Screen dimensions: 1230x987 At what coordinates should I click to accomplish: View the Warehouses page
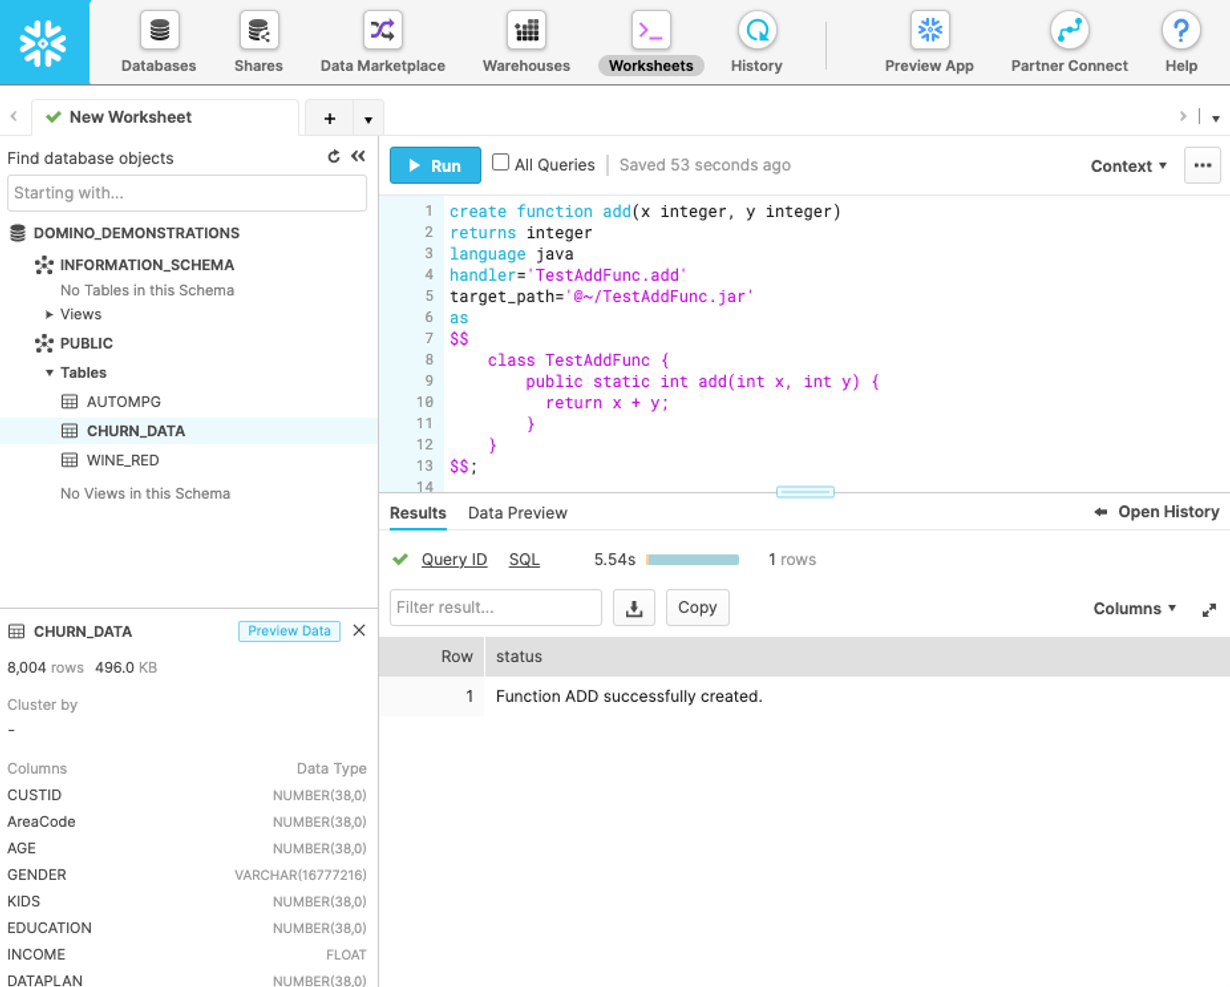pos(524,40)
